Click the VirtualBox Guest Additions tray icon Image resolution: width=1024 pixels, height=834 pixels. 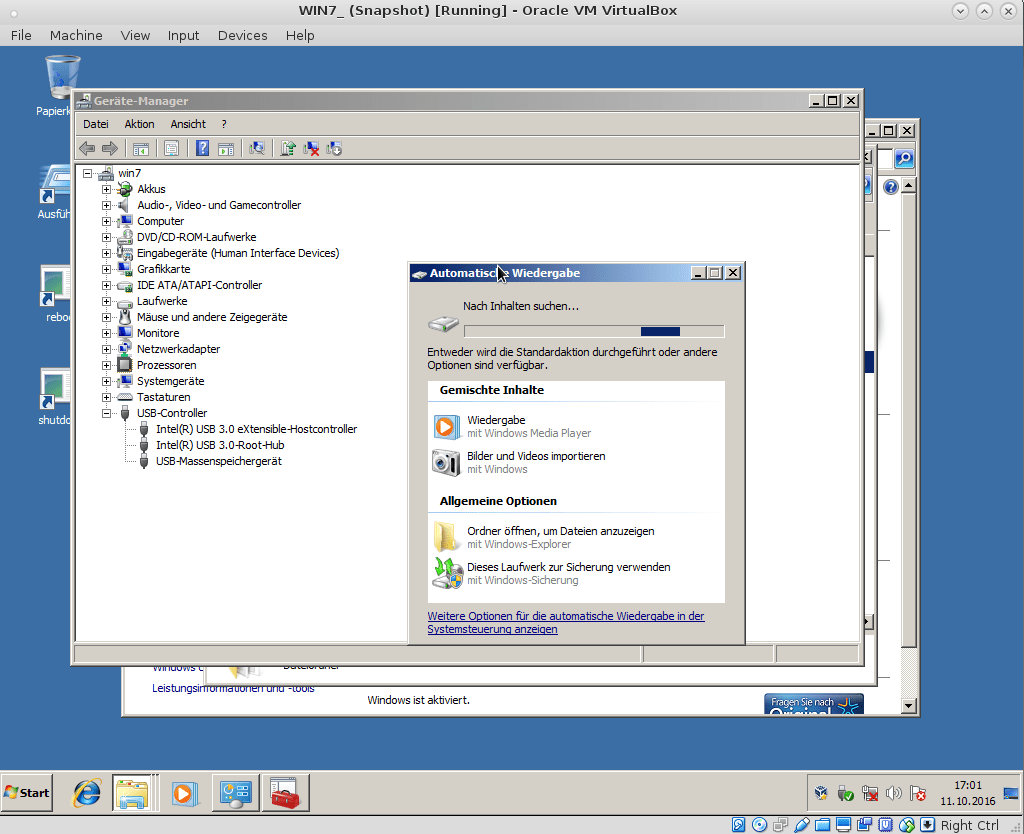822,794
